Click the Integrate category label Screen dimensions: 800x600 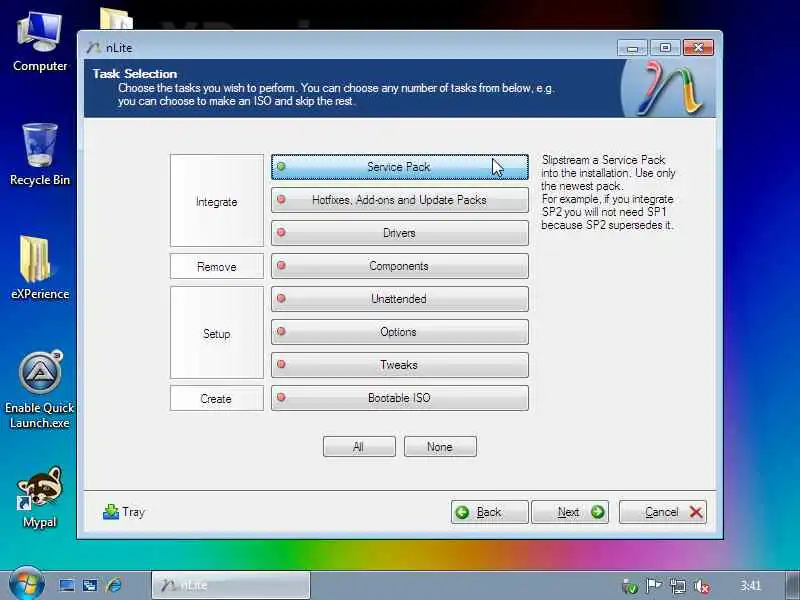tap(216, 202)
